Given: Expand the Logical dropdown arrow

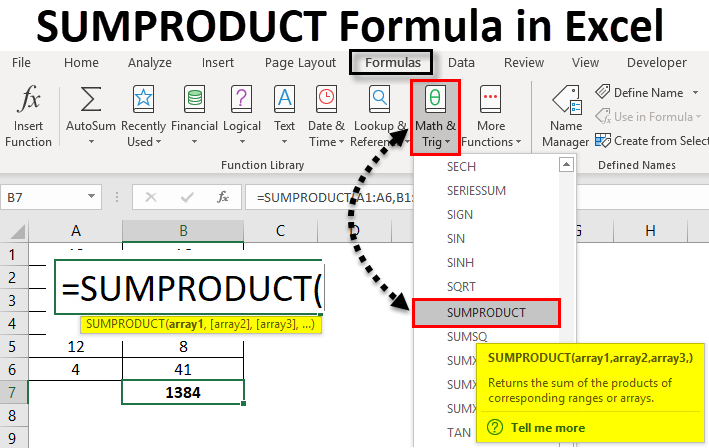Looking at the screenshot, I should point(242,142).
